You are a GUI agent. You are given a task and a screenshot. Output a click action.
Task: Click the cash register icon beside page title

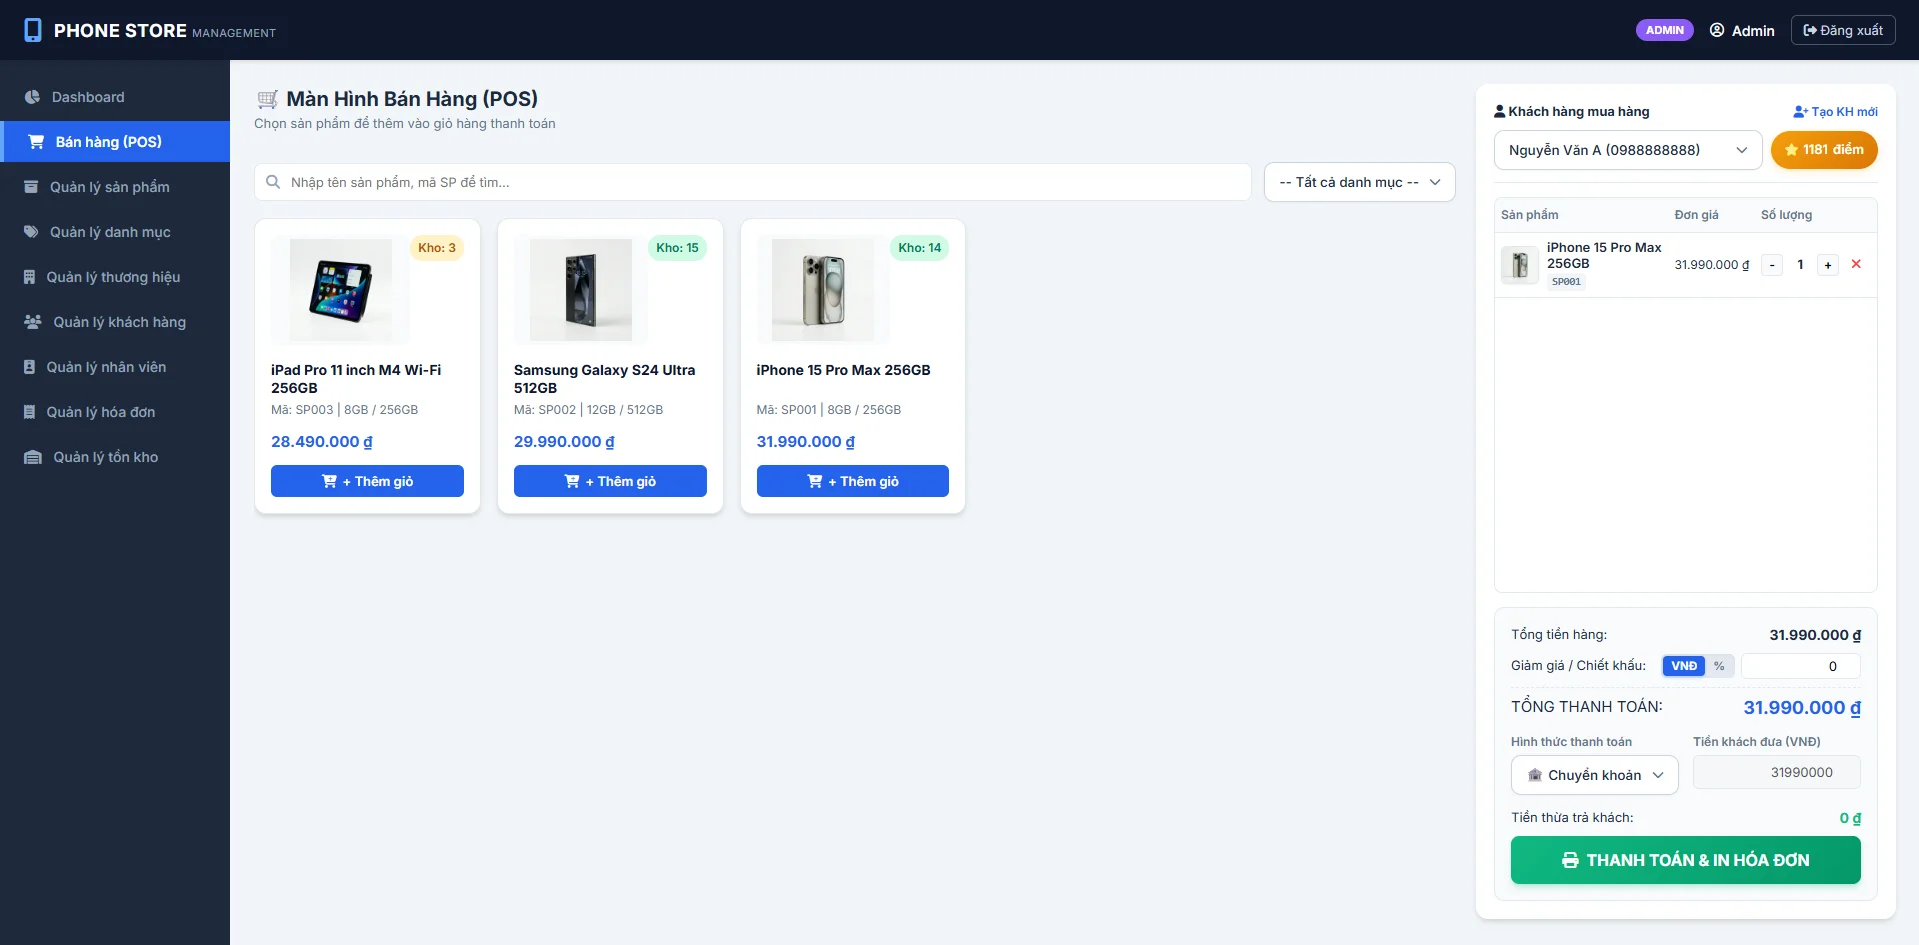tap(267, 99)
